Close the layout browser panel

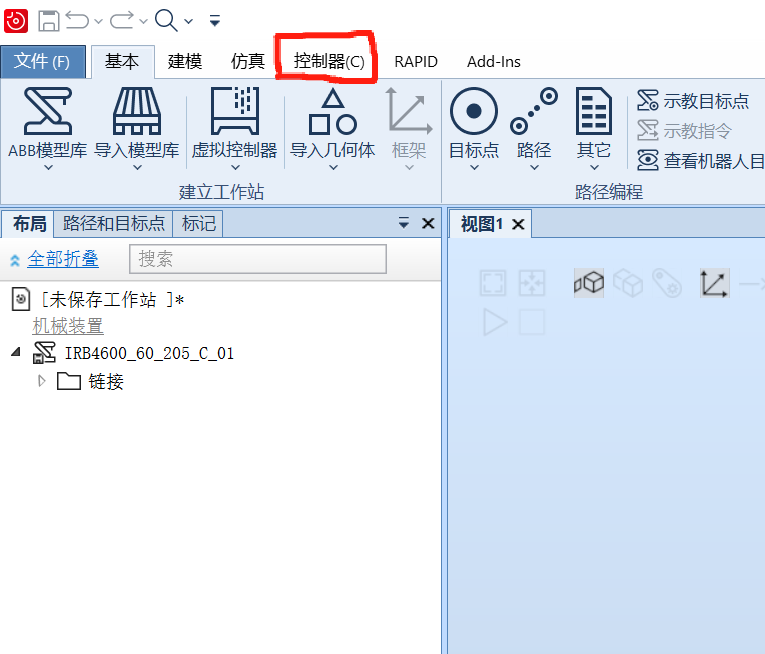(428, 223)
